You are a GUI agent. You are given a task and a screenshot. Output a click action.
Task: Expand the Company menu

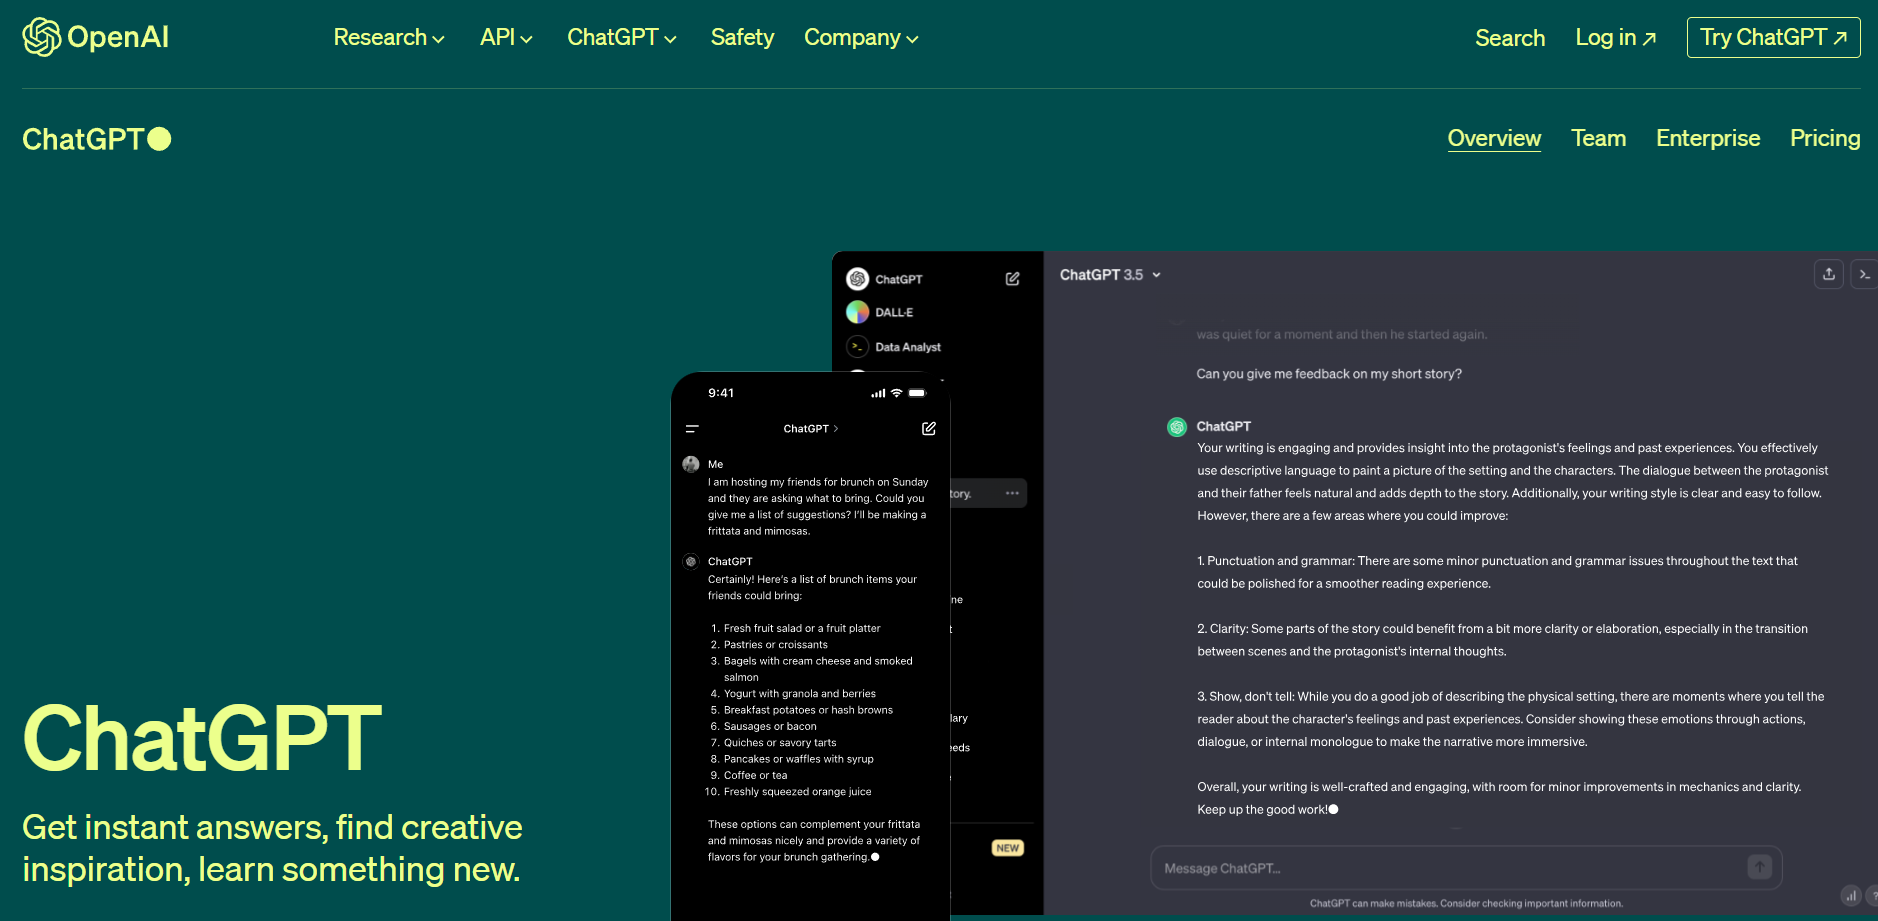coord(861,38)
